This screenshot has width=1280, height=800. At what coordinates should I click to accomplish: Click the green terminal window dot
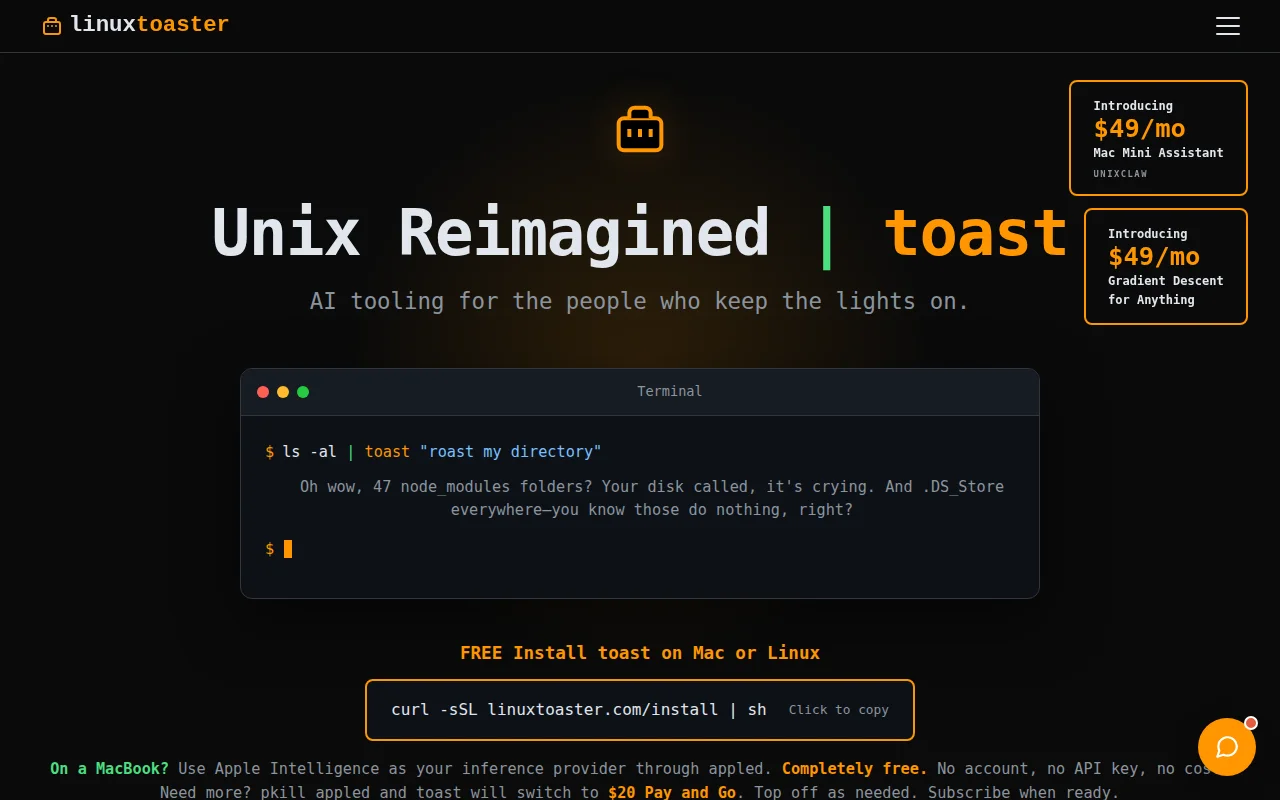click(303, 392)
